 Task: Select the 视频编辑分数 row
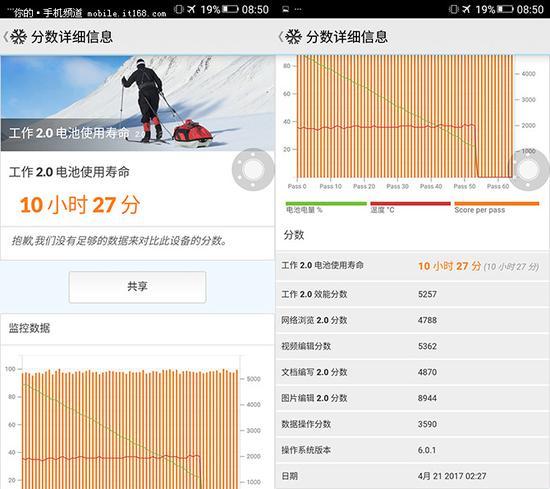412,346
